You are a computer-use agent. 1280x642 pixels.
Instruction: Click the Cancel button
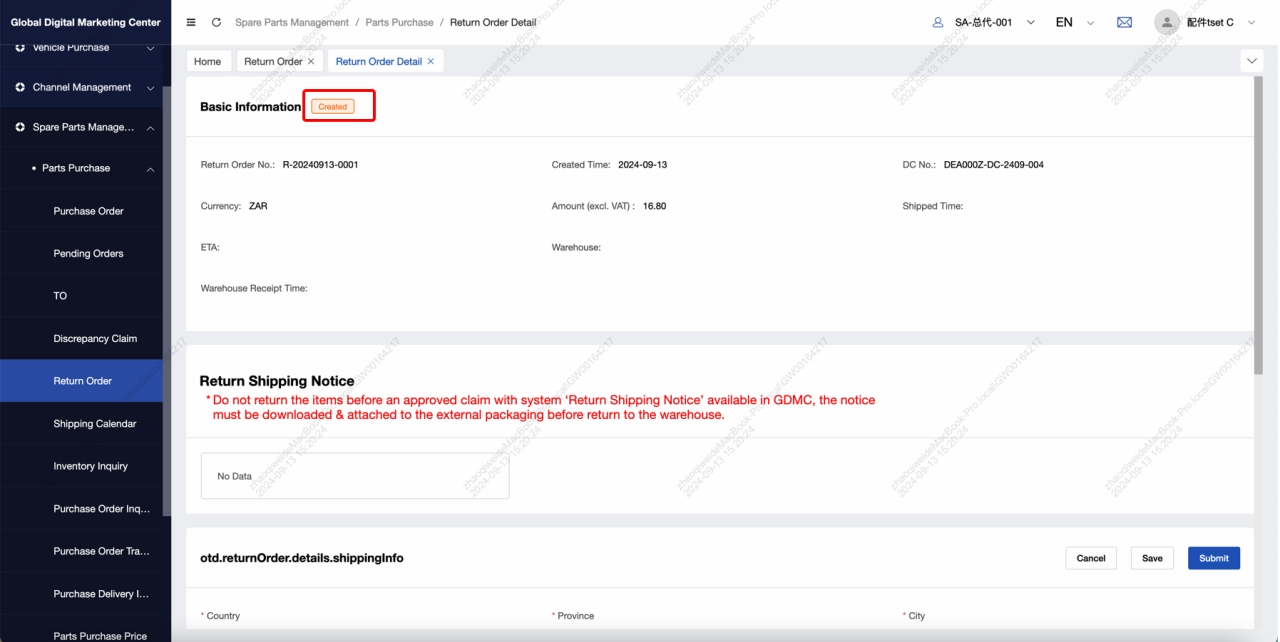click(x=1091, y=558)
